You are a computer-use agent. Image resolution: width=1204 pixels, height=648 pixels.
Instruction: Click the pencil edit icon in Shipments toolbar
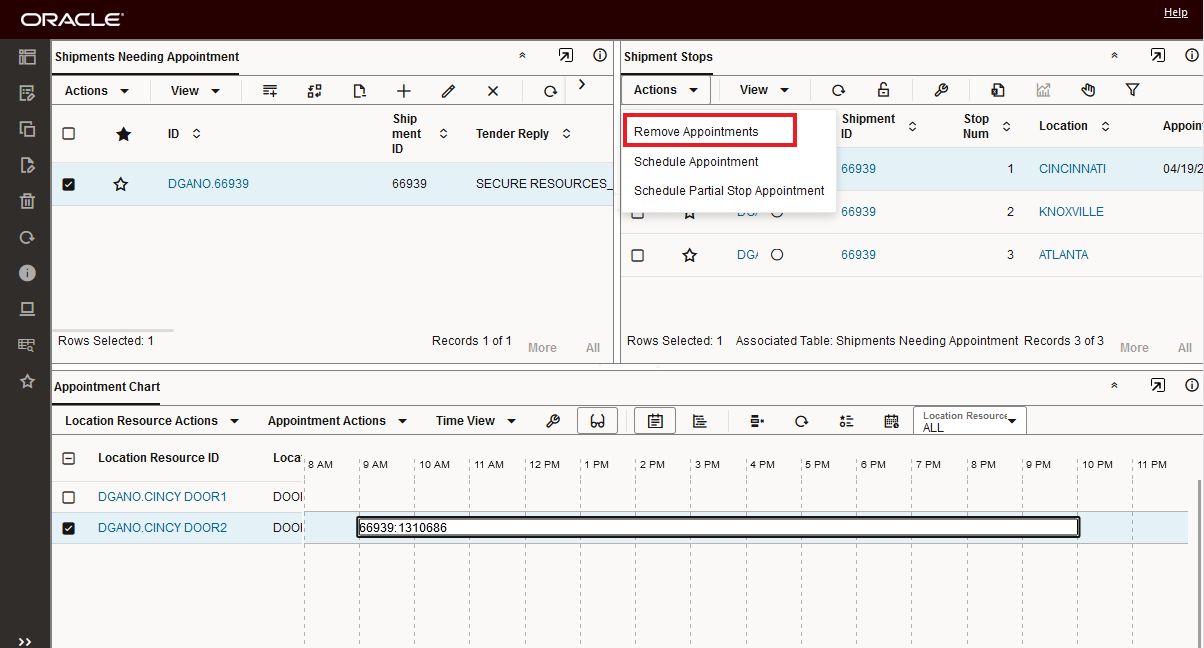(x=448, y=91)
